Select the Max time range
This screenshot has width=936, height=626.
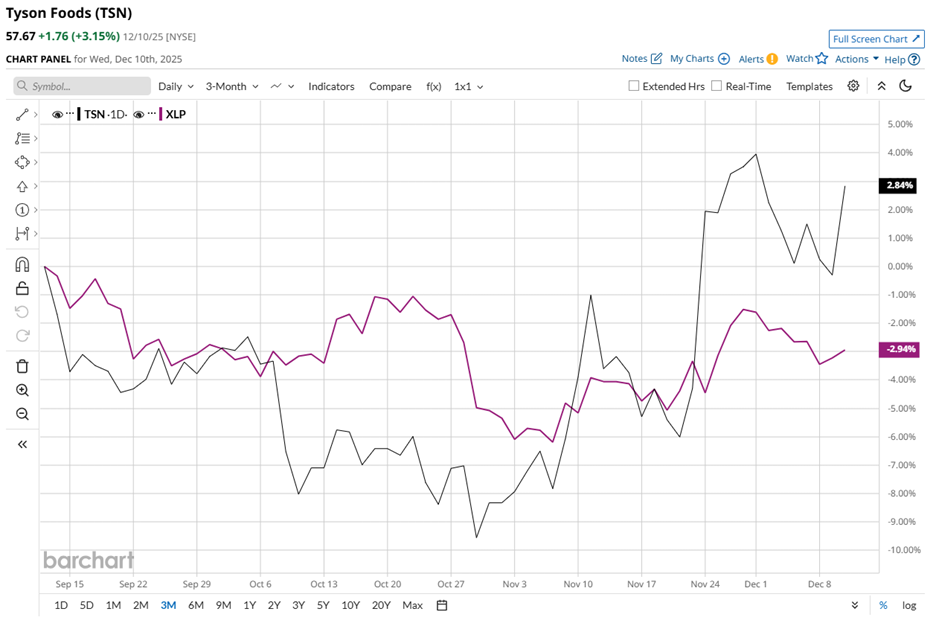(412, 606)
